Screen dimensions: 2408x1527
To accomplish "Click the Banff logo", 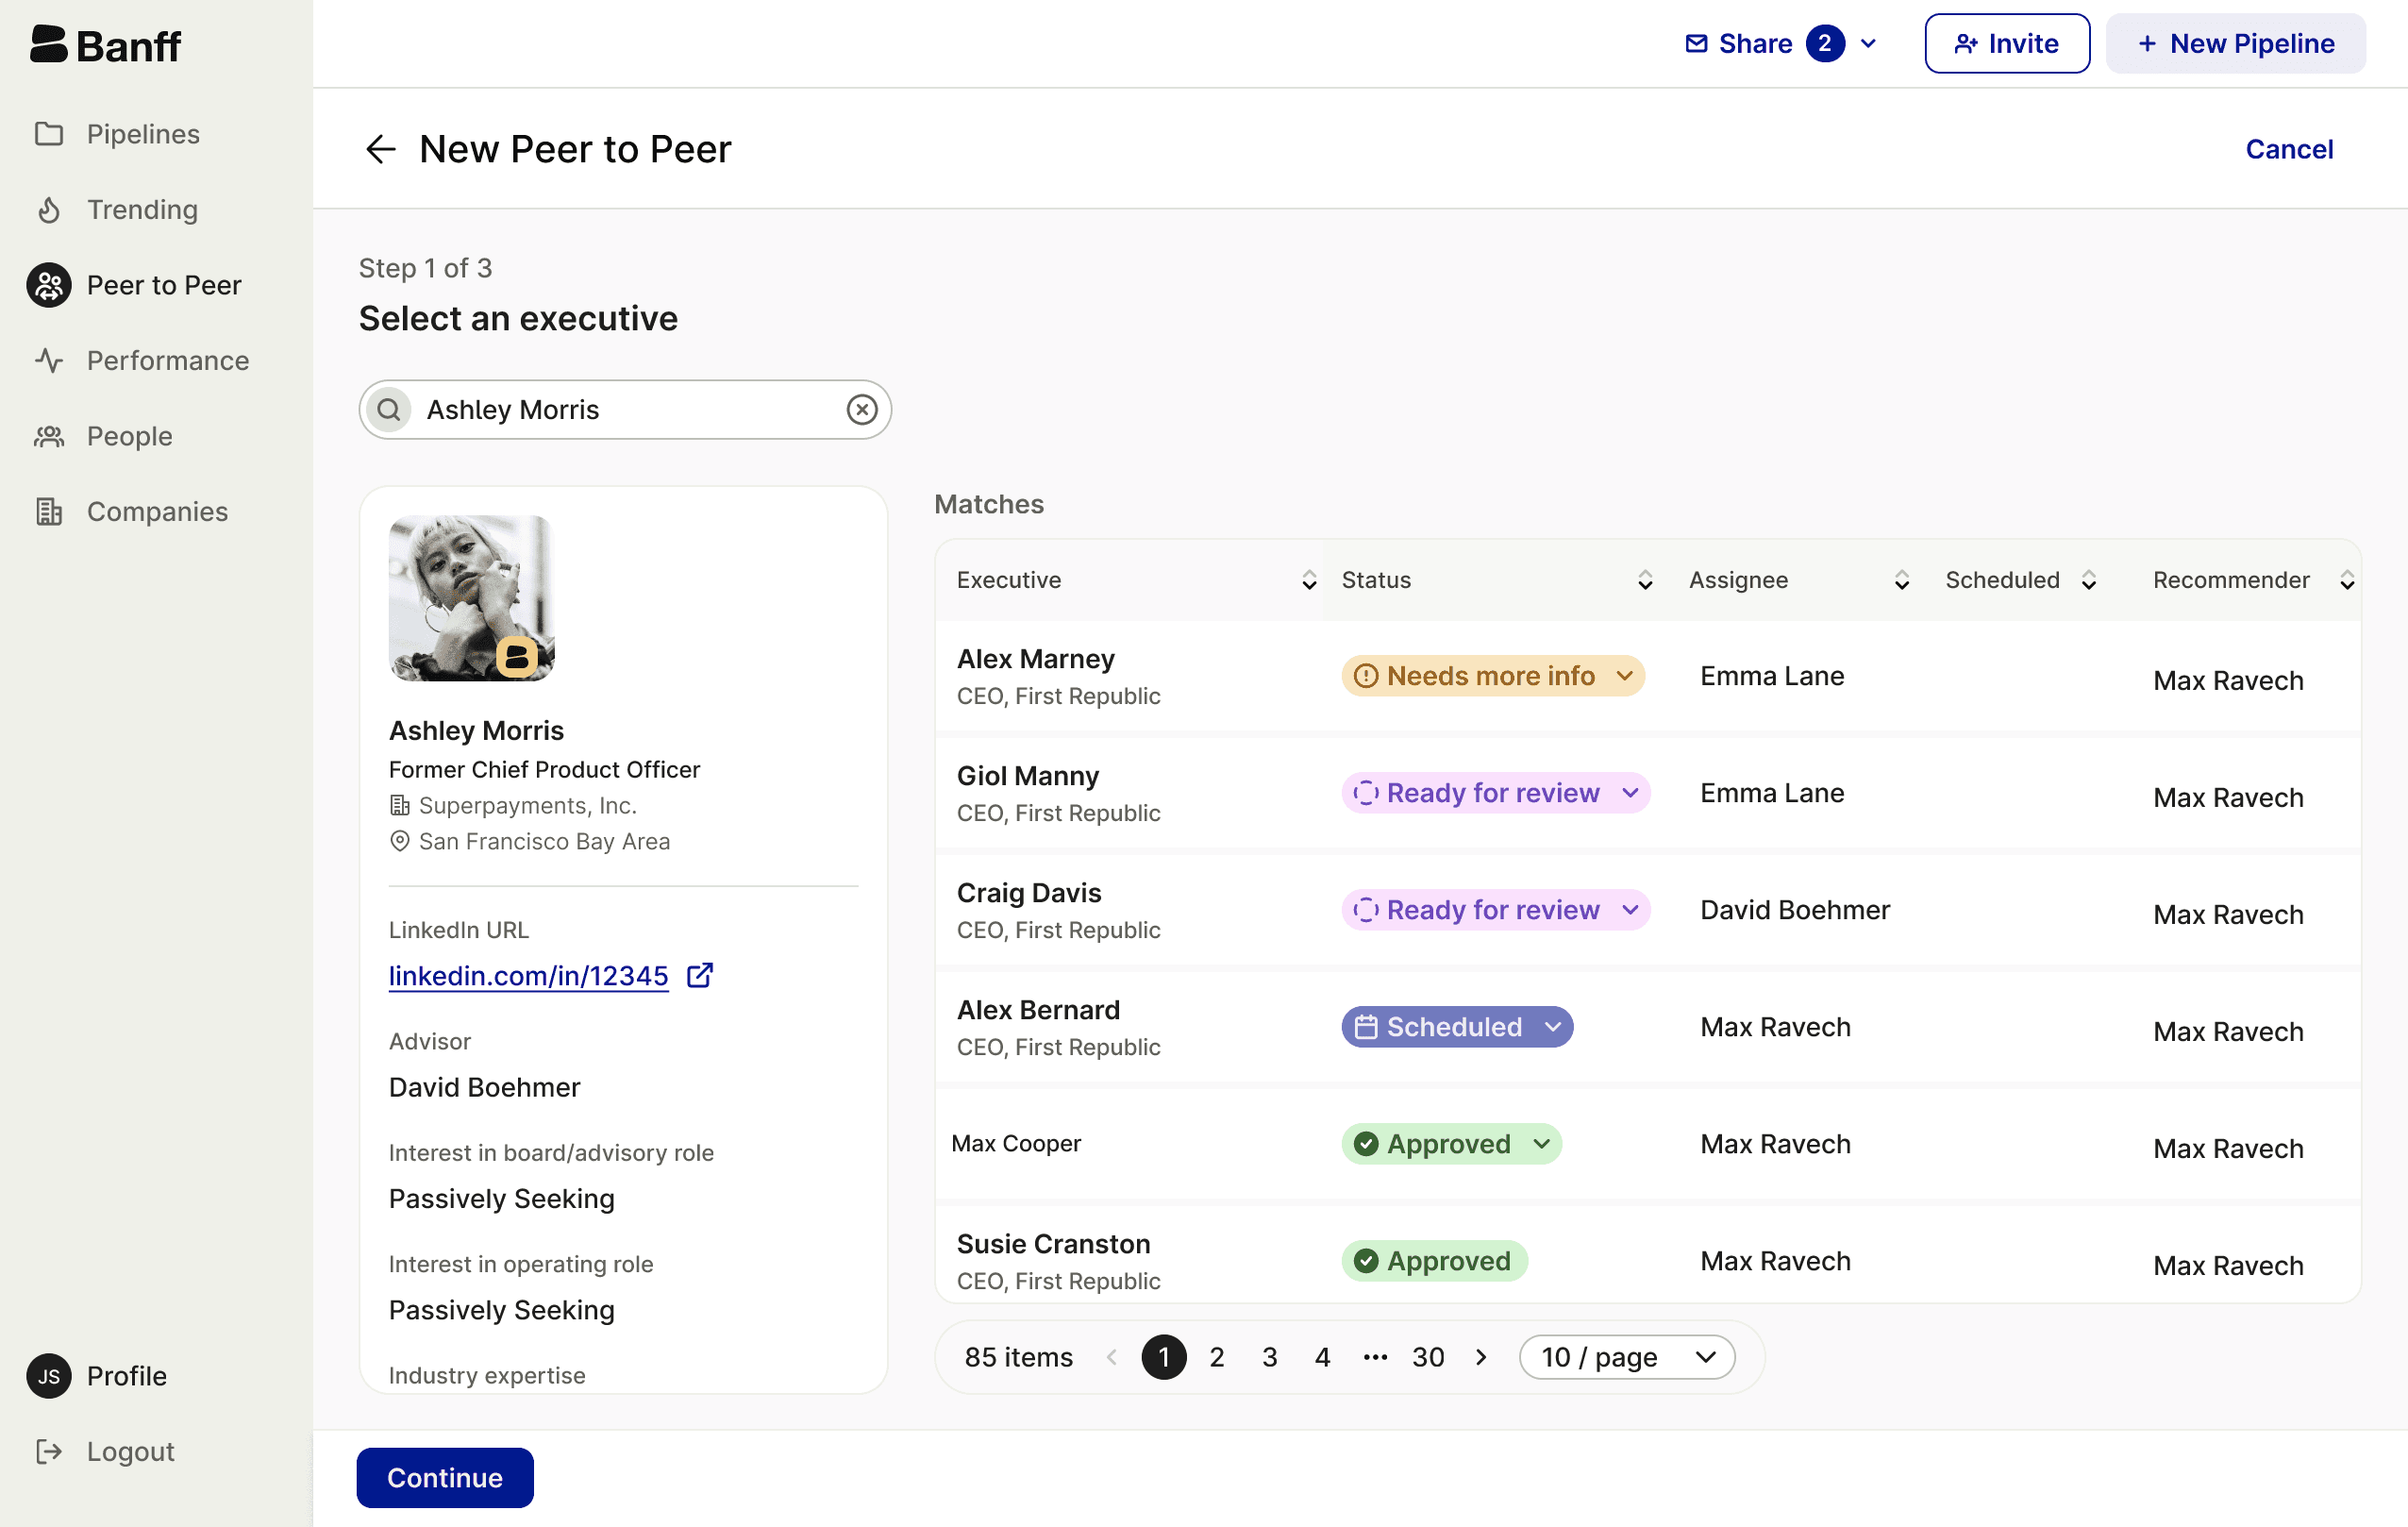I will click(105, 45).
